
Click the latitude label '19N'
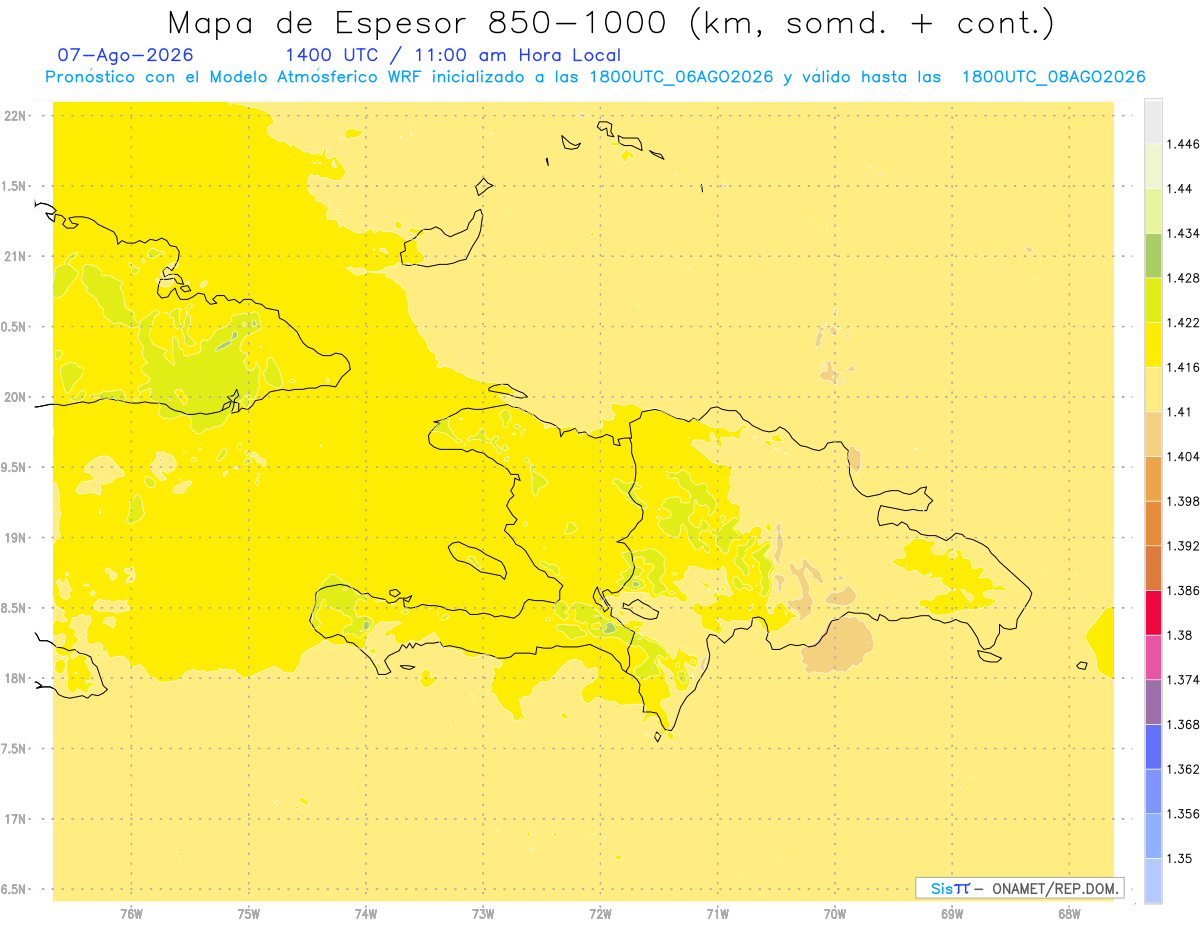tap(16, 538)
